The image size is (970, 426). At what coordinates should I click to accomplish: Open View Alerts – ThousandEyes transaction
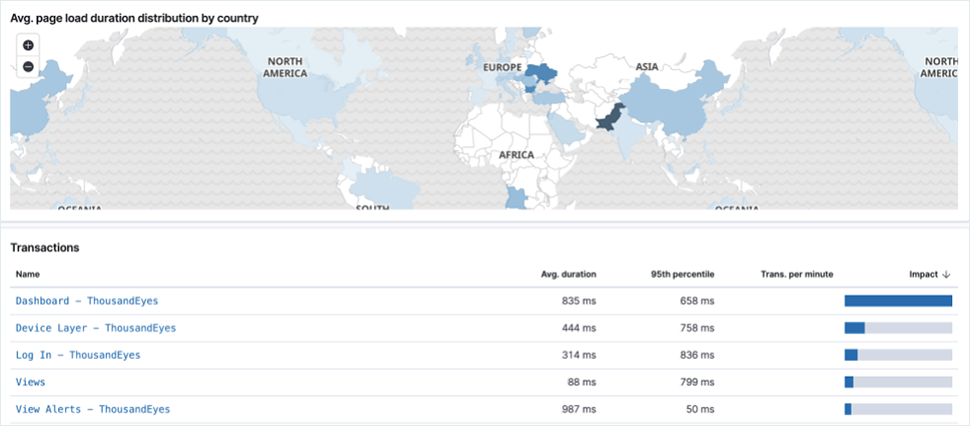click(x=92, y=408)
